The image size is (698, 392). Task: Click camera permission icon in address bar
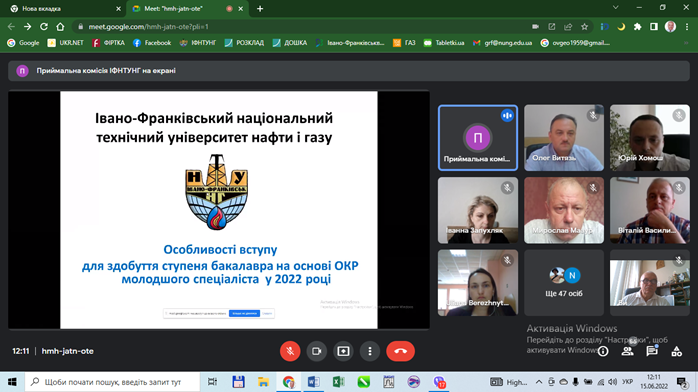coord(535,27)
